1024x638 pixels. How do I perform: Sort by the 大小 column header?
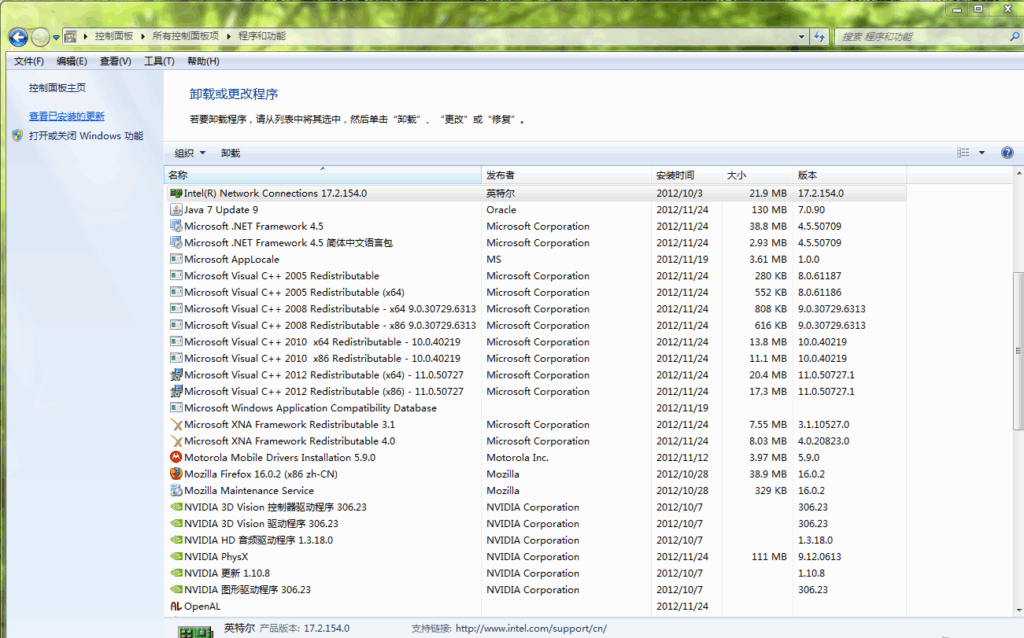pos(757,175)
